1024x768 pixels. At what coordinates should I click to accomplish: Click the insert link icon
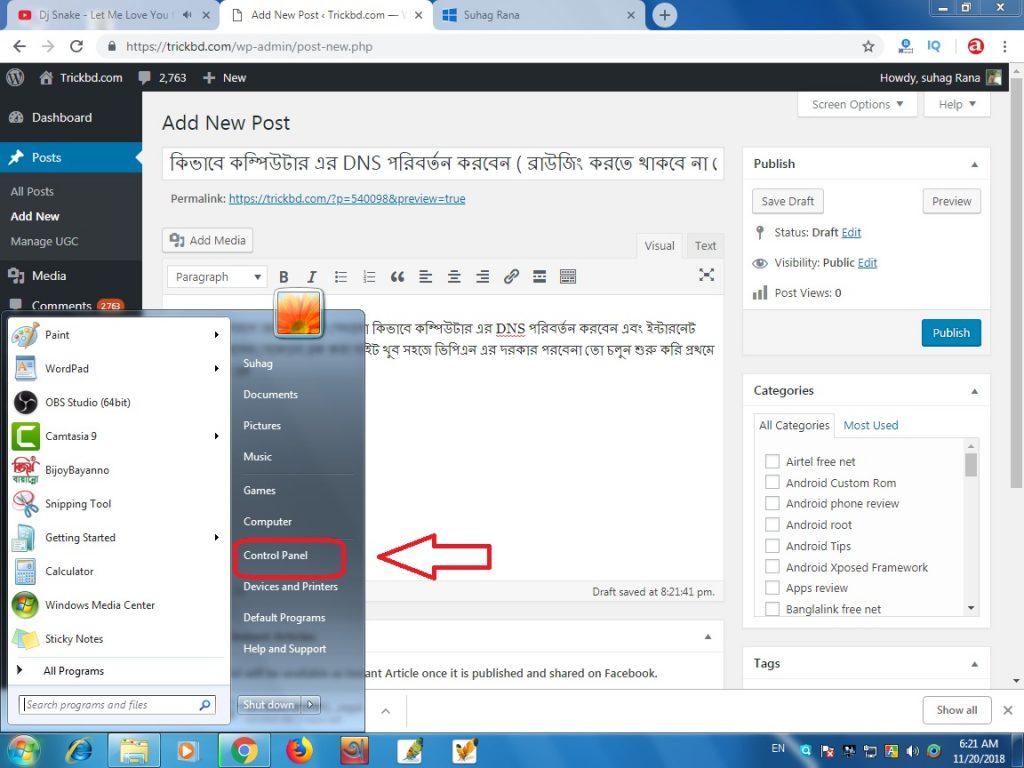511,277
